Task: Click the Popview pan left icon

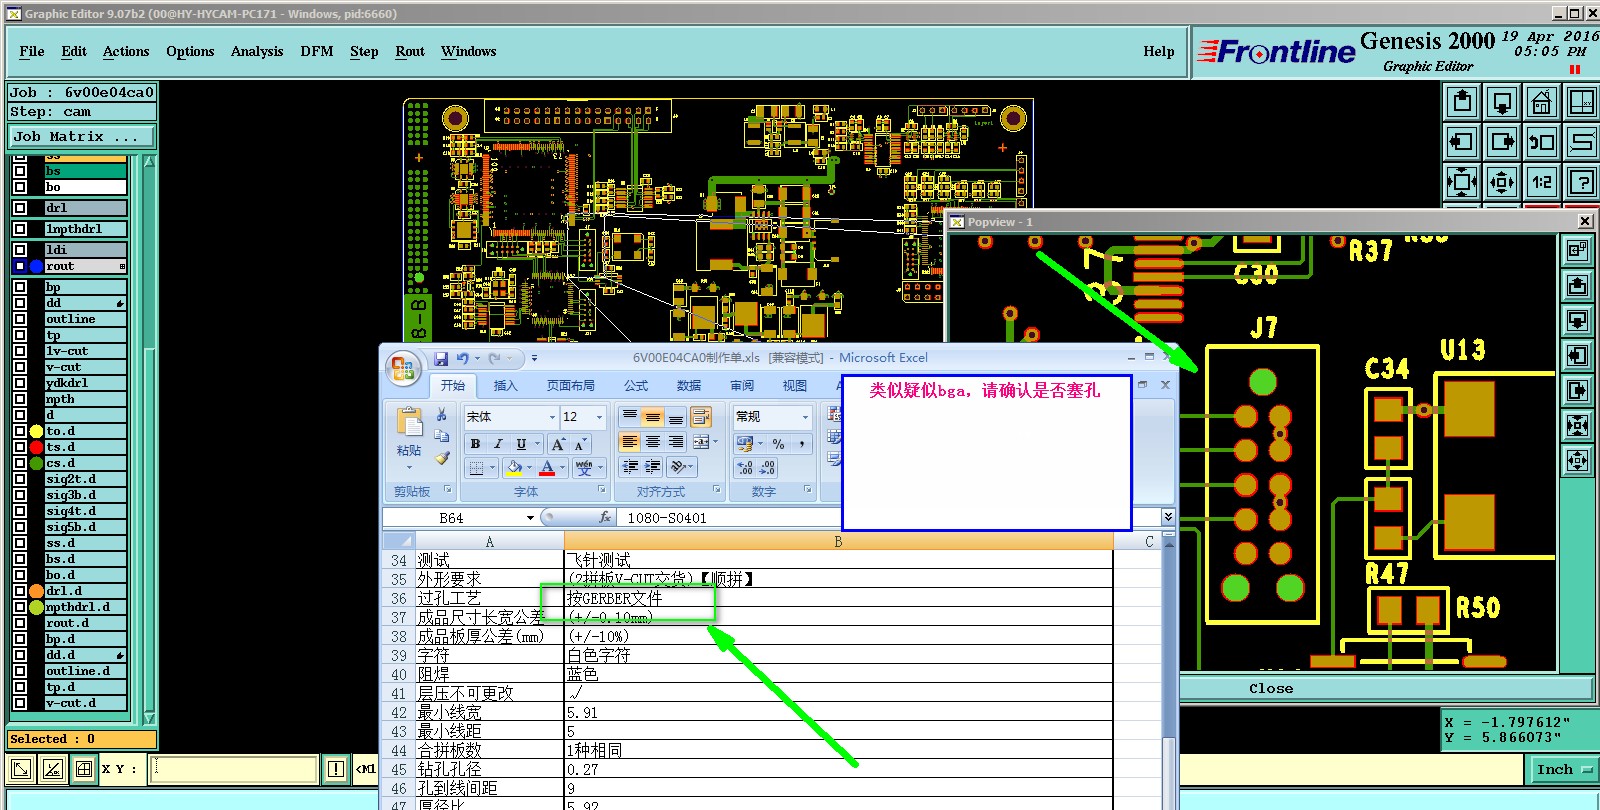Action: (x=1577, y=356)
